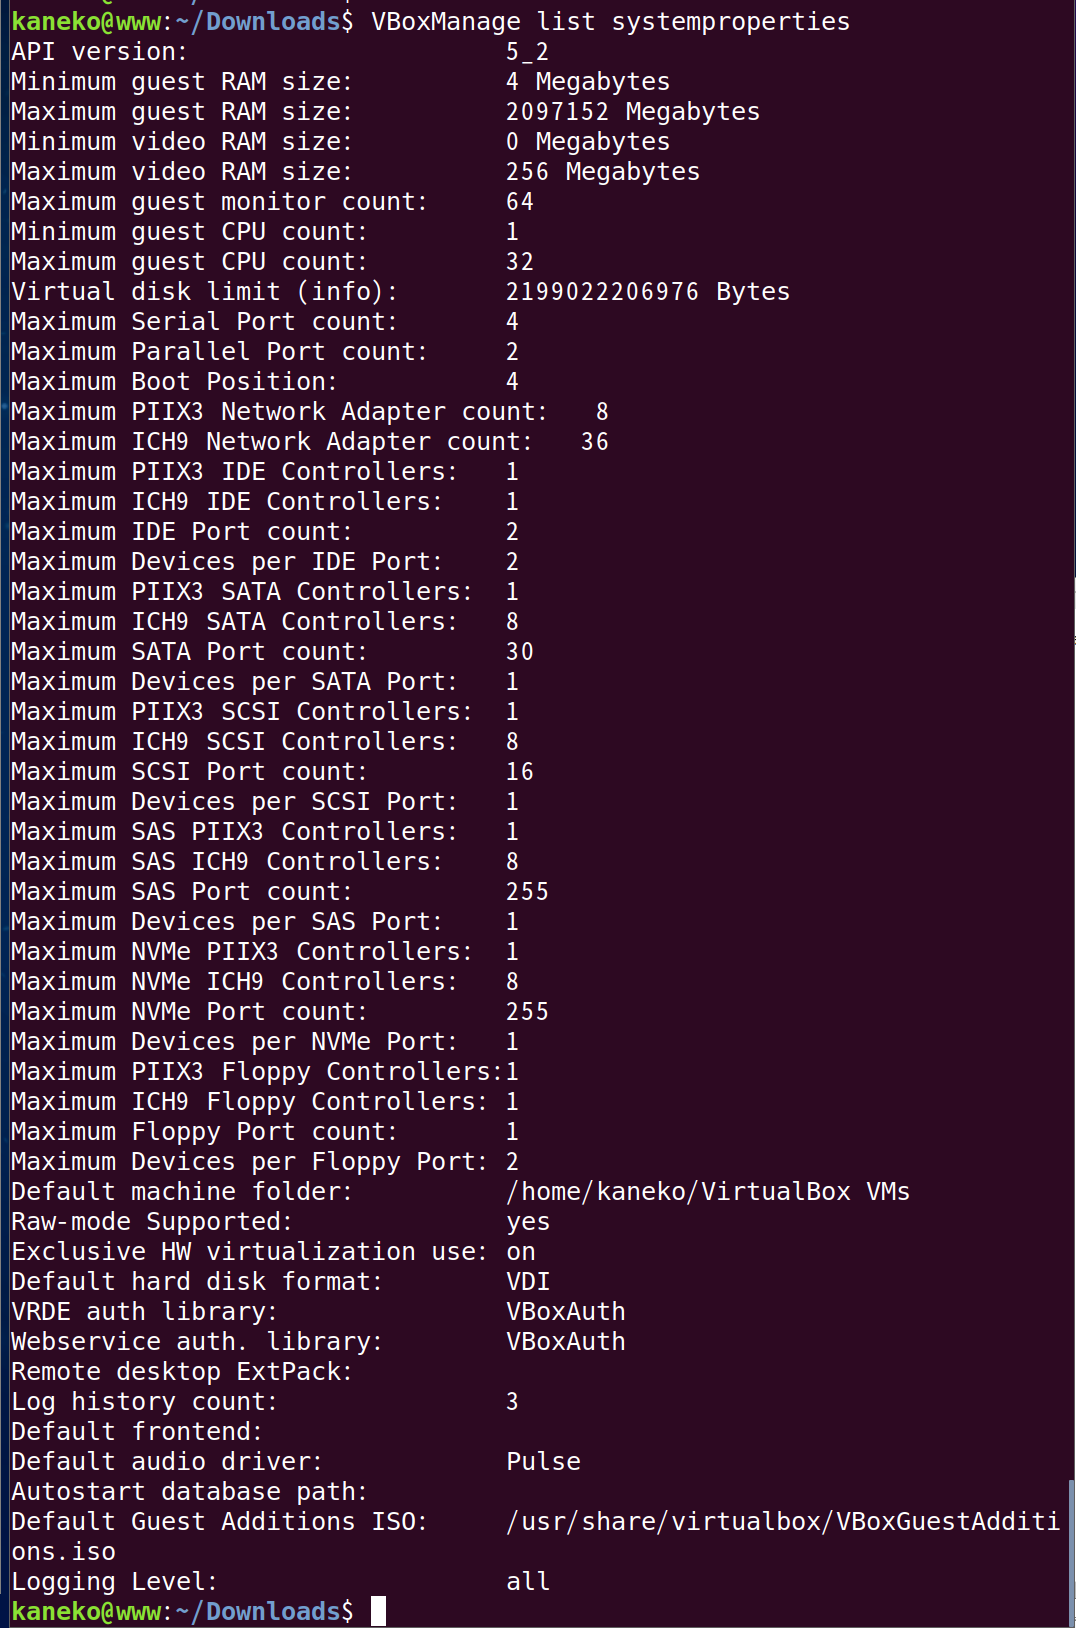Click the 'VBoxManage list systemproperties' command text

click(610, 21)
